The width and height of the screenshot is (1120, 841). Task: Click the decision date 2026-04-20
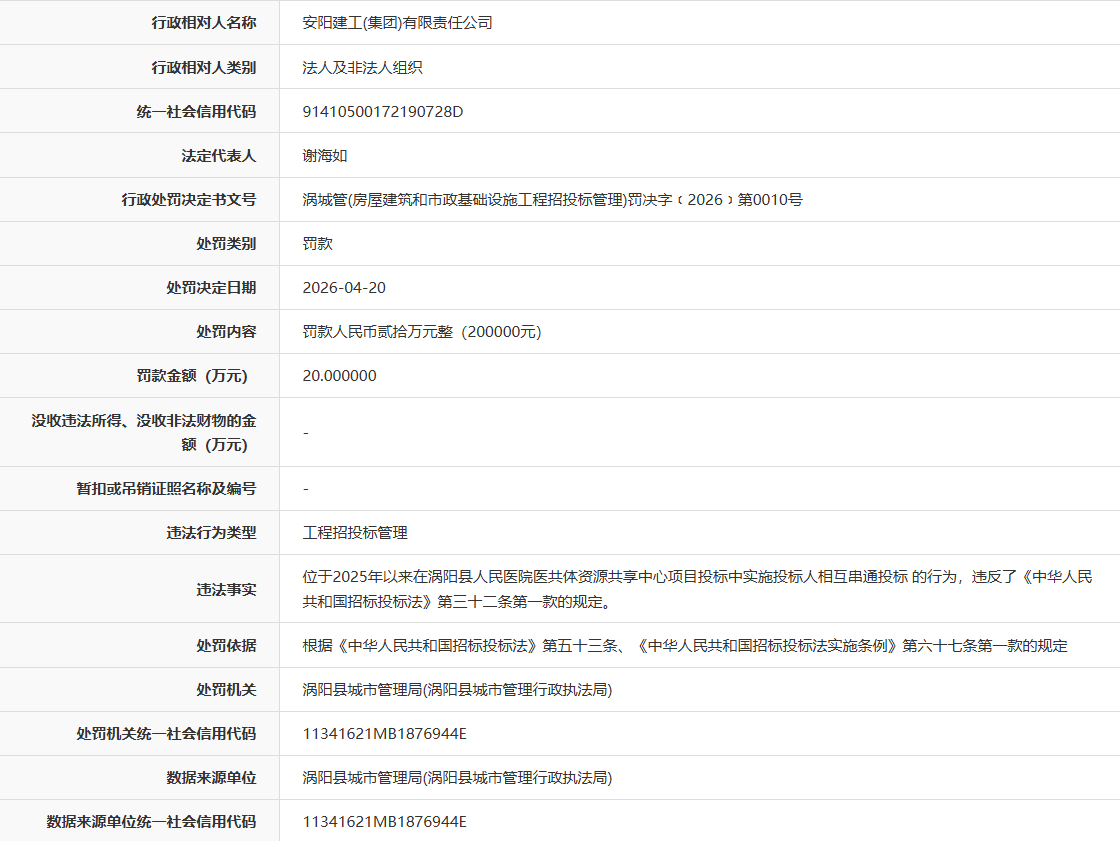[x=344, y=288]
